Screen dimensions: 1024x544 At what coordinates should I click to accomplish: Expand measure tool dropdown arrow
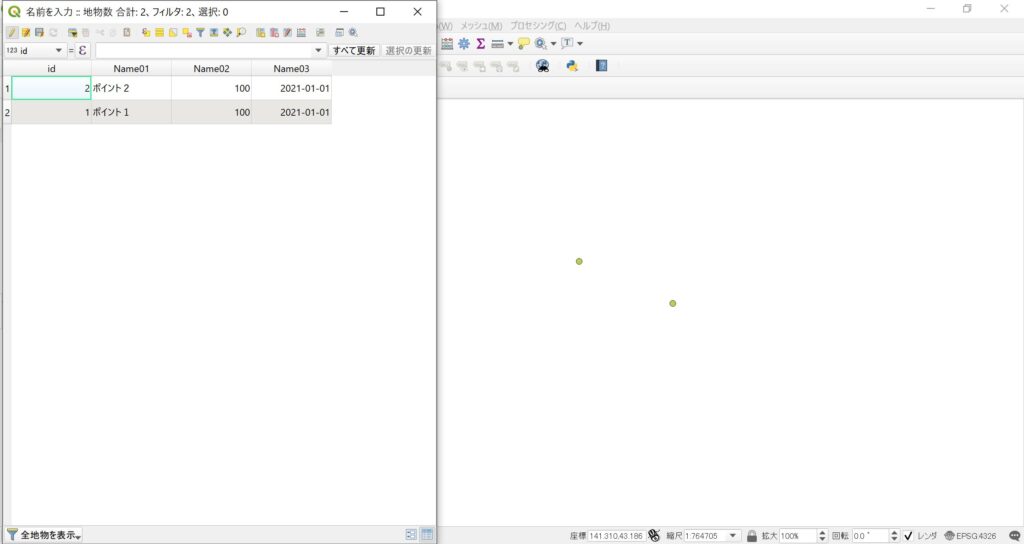click(x=510, y=44)
